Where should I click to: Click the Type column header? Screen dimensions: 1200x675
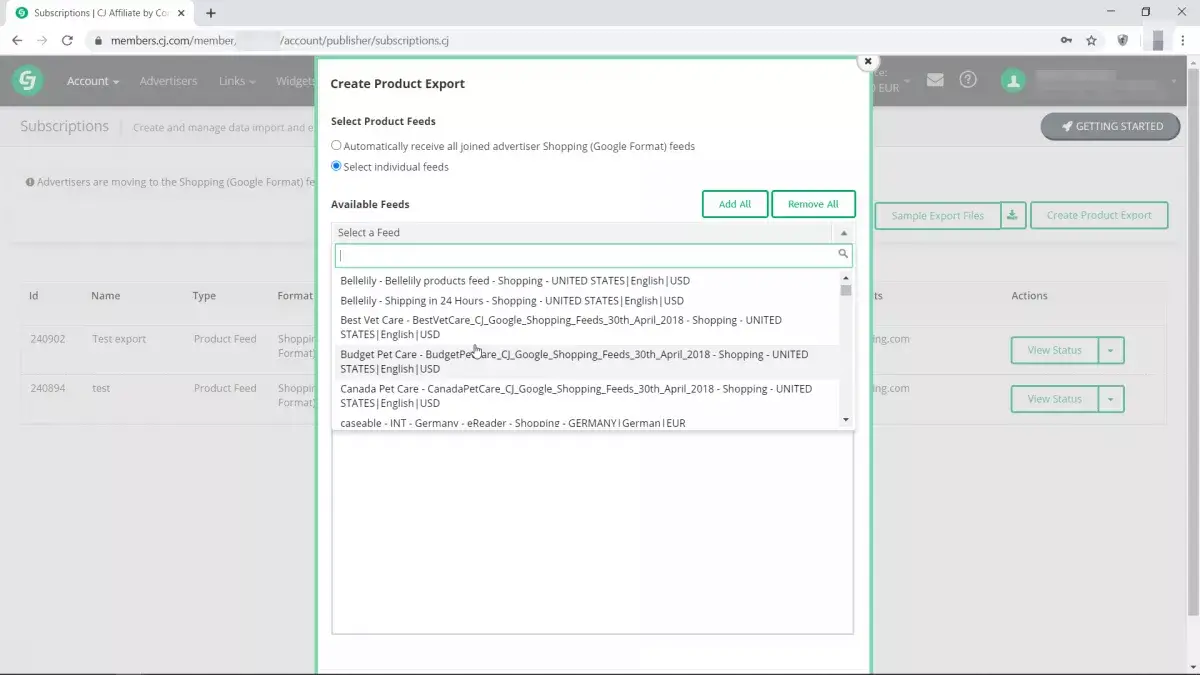(x=204, y=296)
